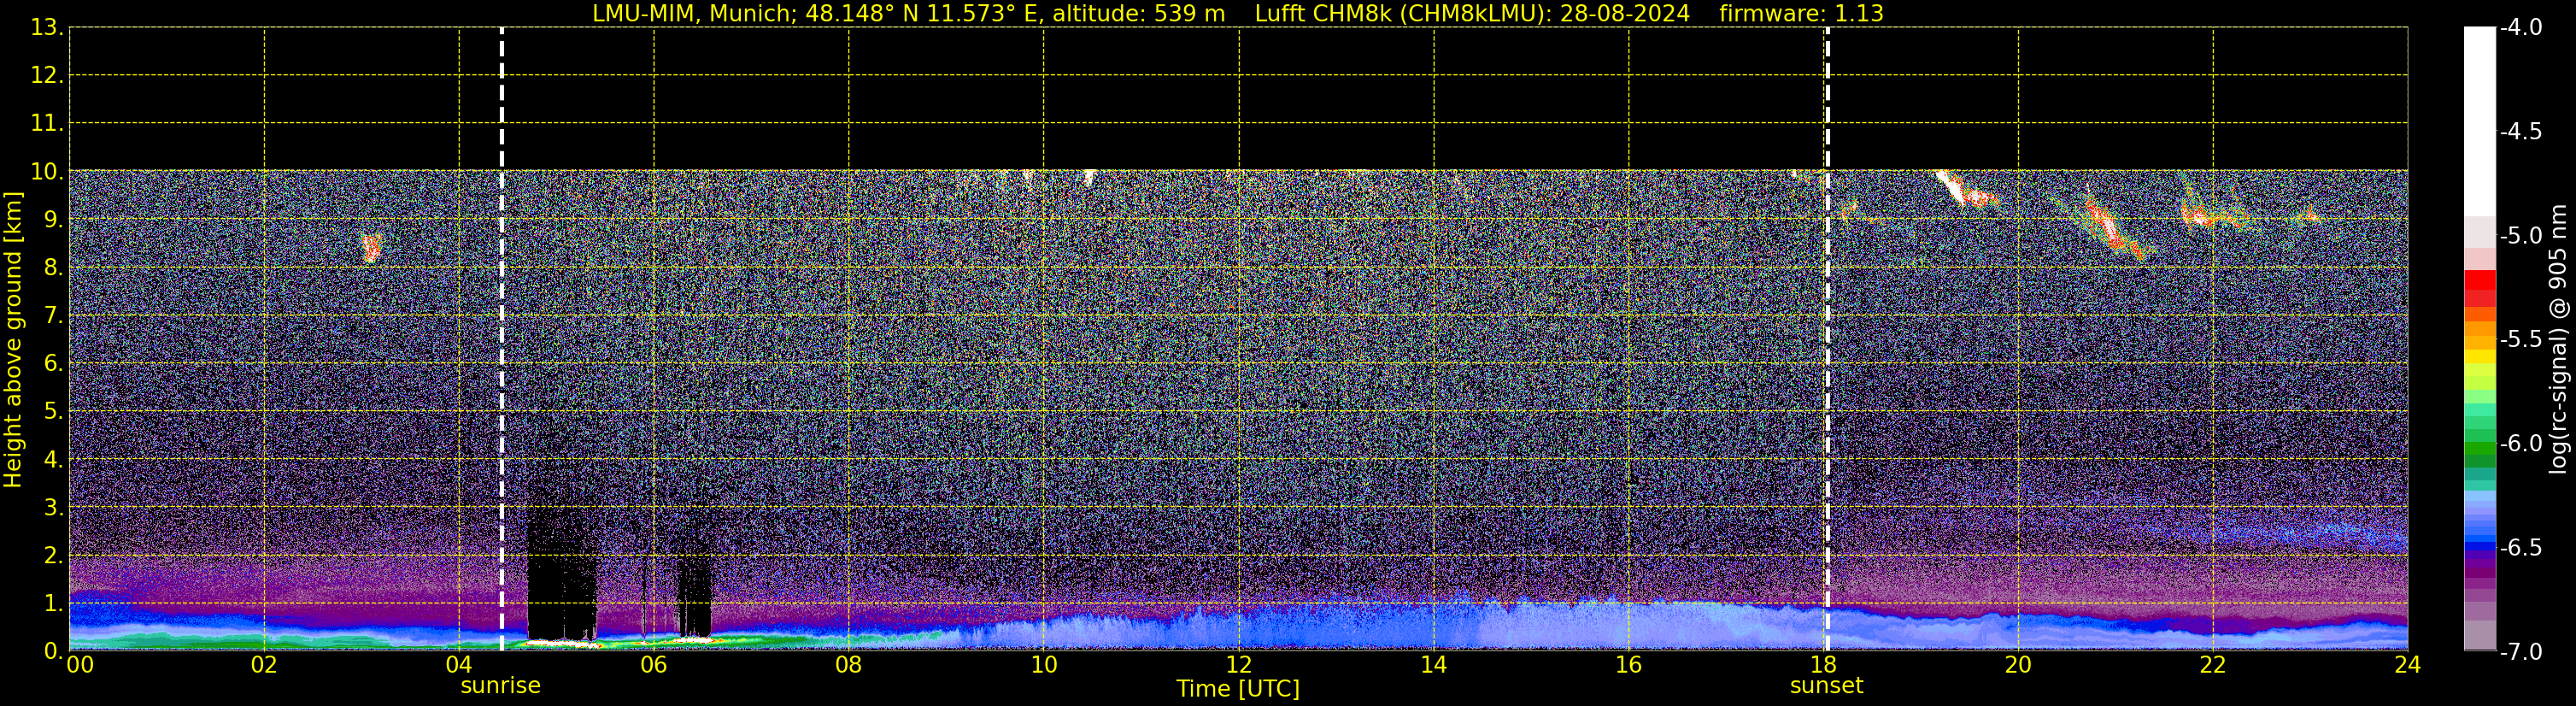Viewport: 2576px width, 706px height.
Task: Click the height axis tick '5.'
Action: tap(54, 412)
